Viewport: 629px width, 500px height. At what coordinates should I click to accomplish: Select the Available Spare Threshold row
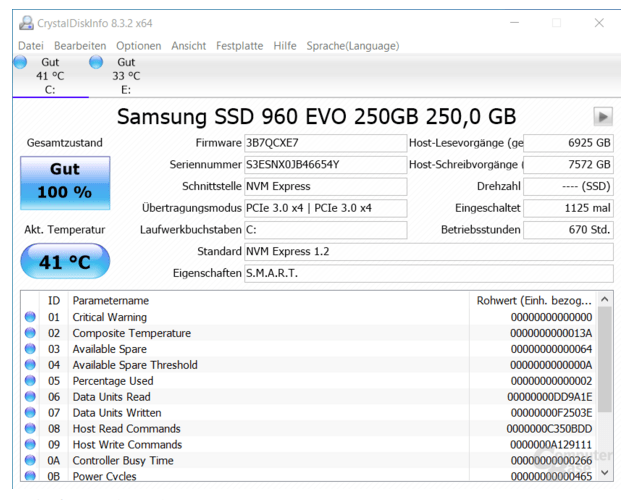pyautogui.click(x=309, y=365)
